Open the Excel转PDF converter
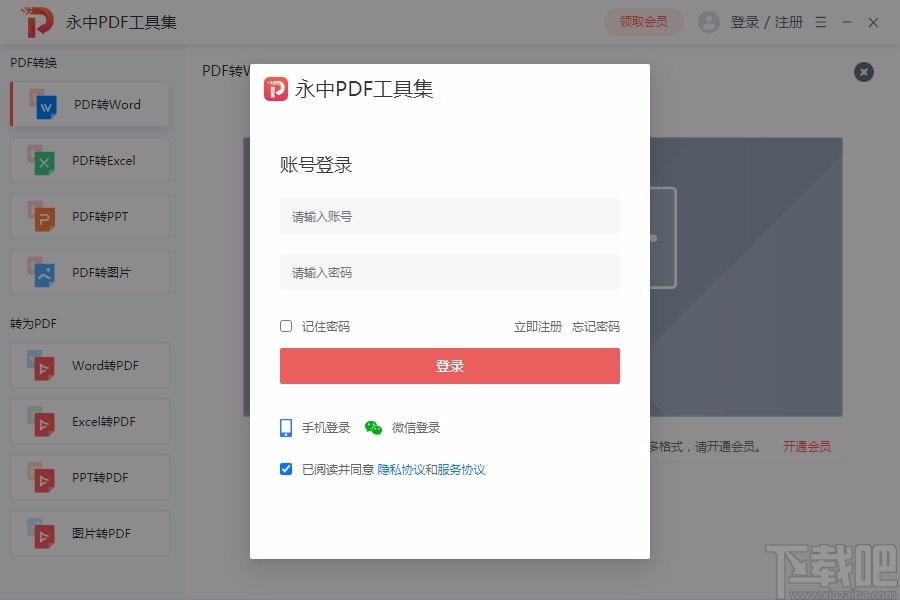 pos(88,421)
